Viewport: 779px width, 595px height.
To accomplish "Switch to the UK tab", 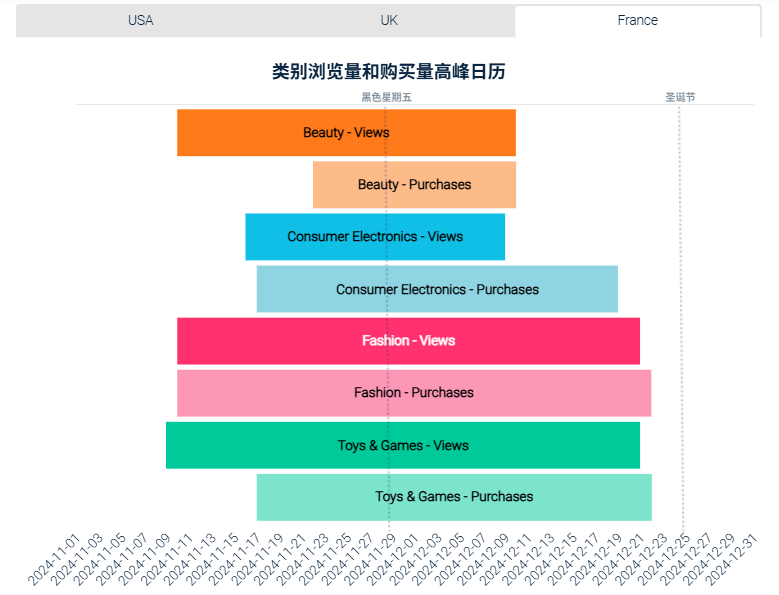I will click(389, 20).
